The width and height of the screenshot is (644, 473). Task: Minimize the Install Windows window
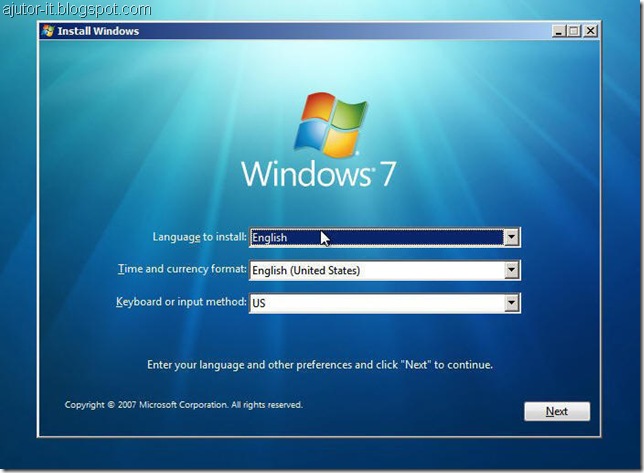pyautogui.click(x=559, y=31)
